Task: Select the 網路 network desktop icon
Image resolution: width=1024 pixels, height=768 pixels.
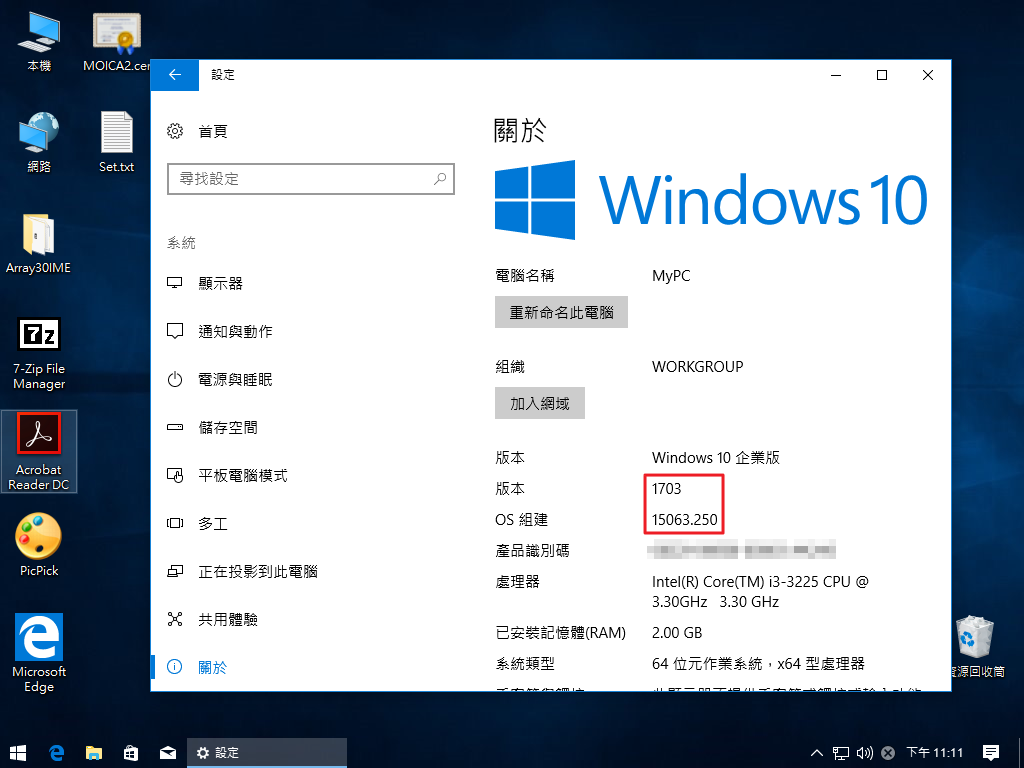Action: (x=39, y=142)
